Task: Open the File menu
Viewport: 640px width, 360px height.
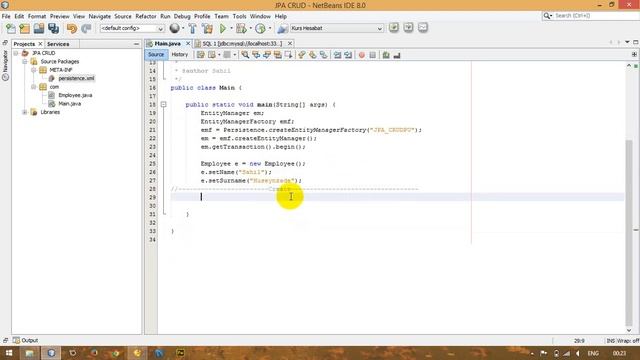Action: pos(6,16)
